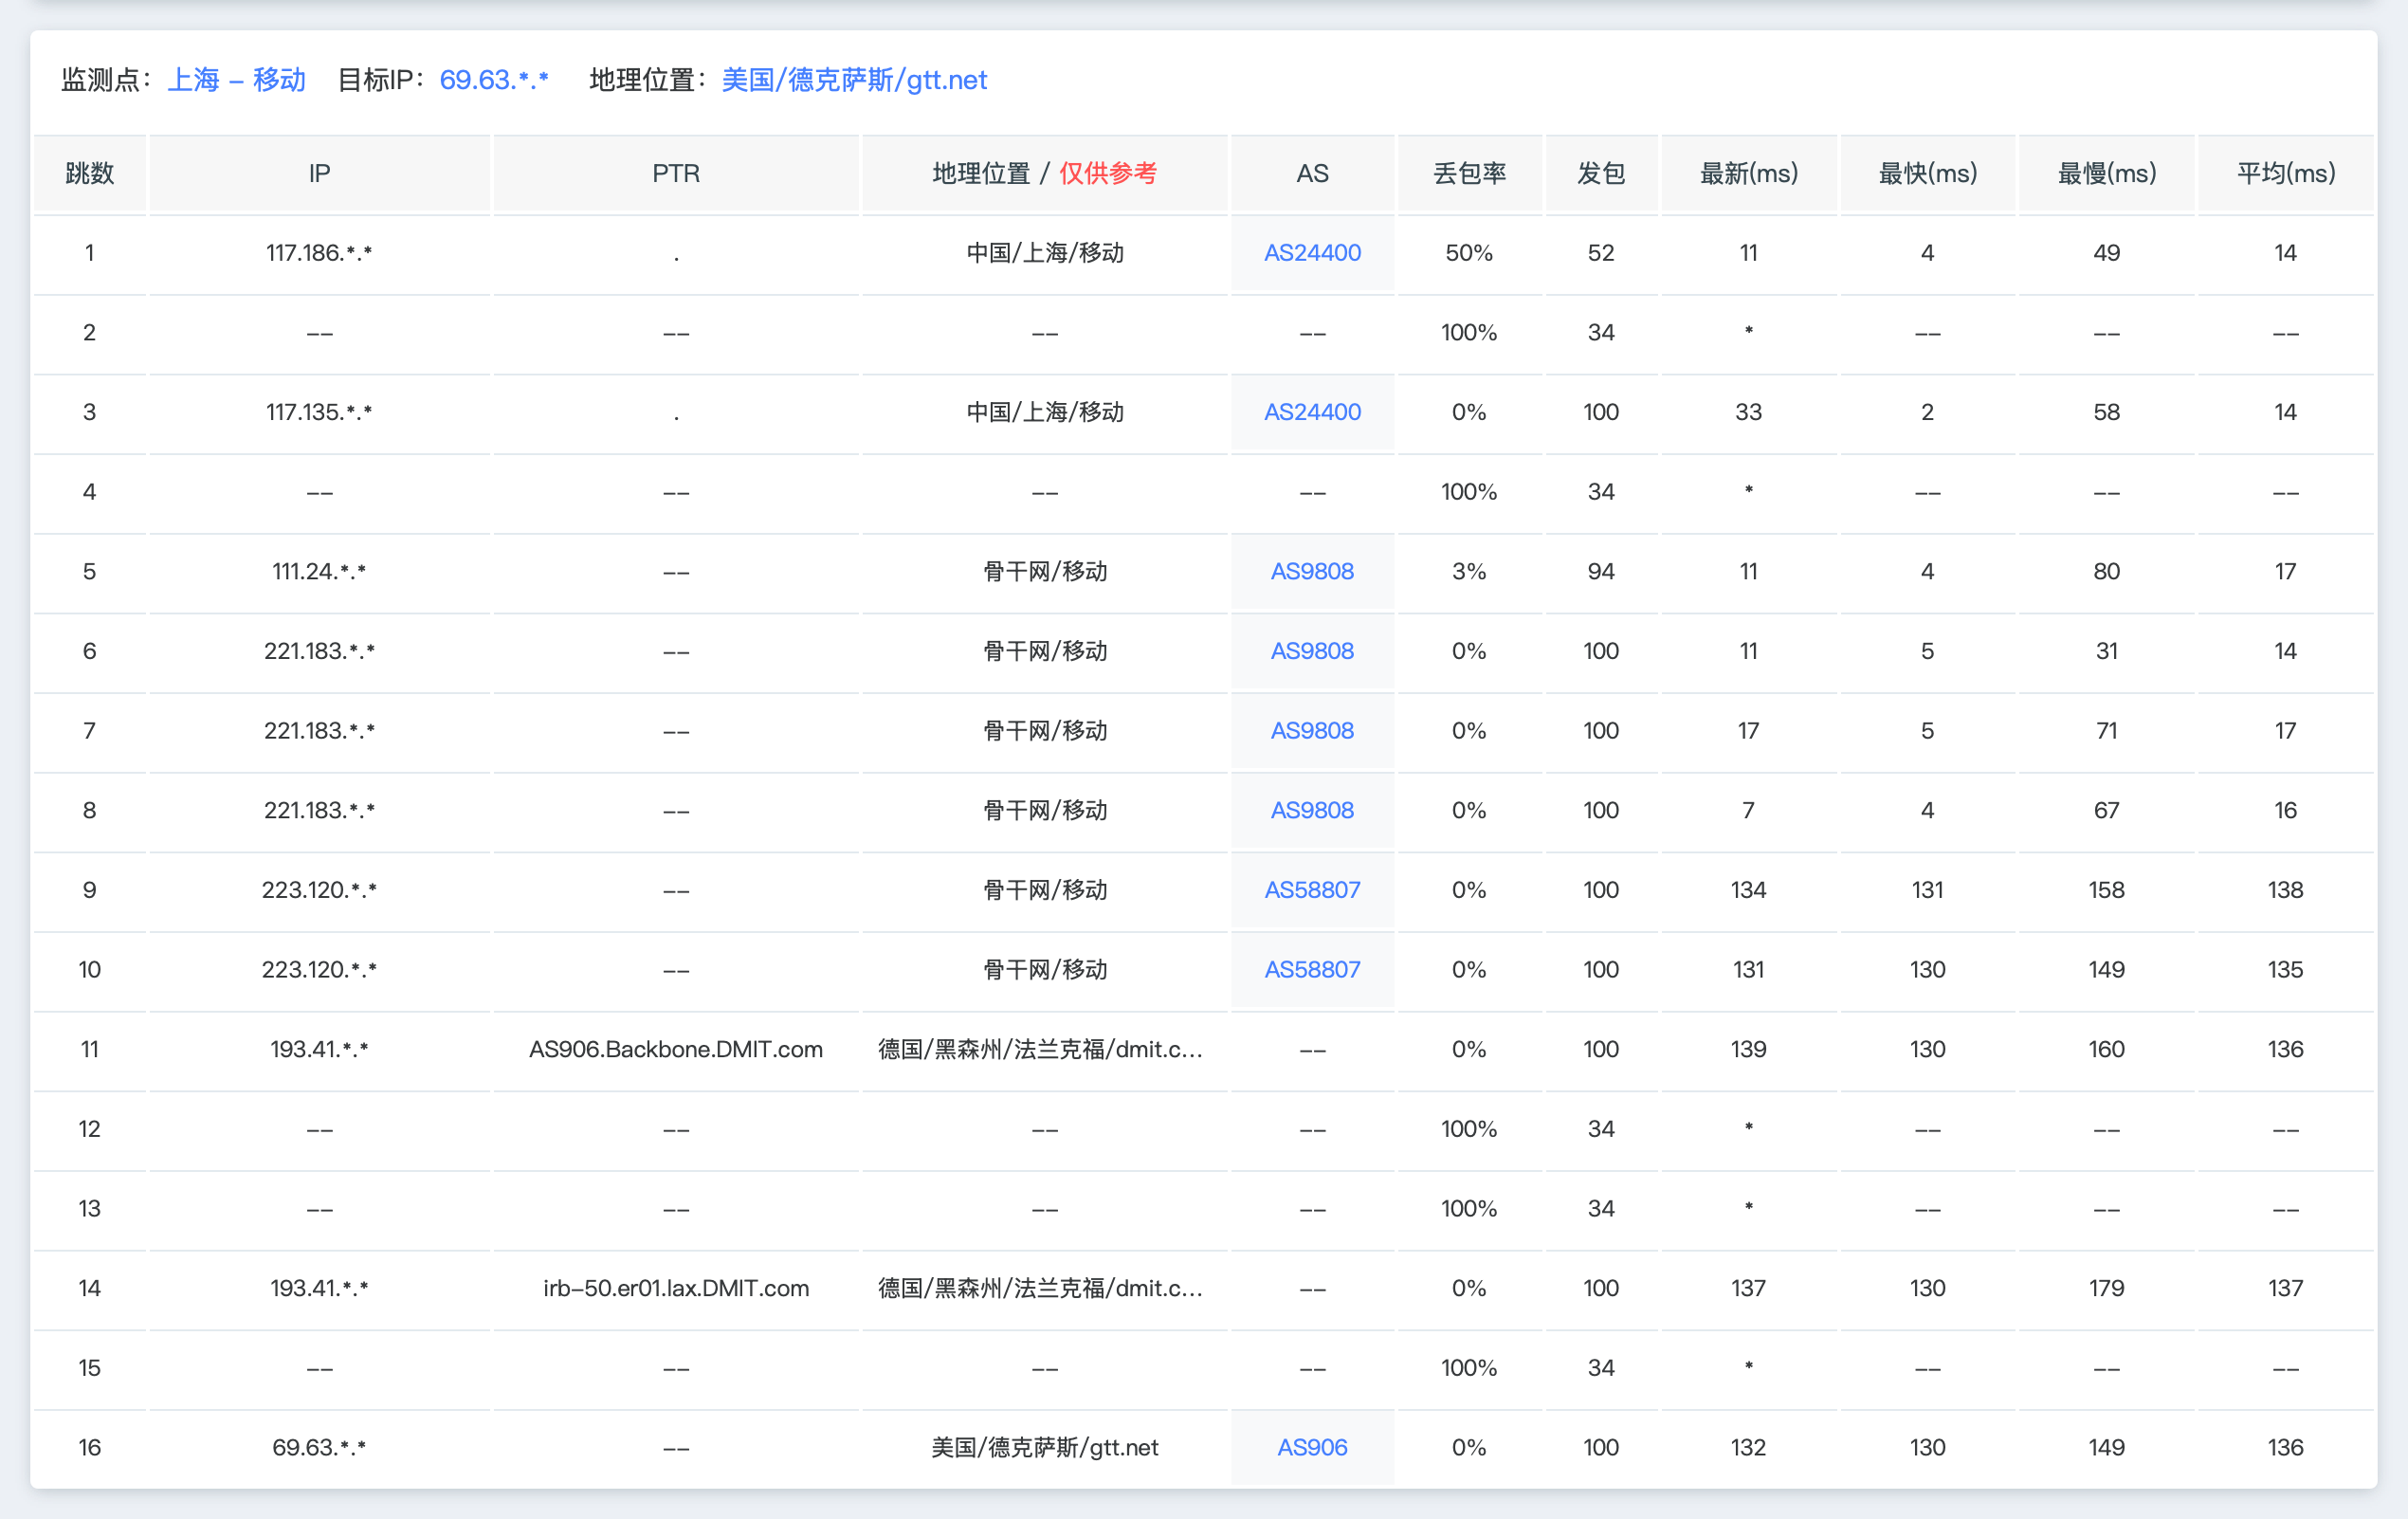Open the 上海 – 移动 monitoring point link

(236, 79)
